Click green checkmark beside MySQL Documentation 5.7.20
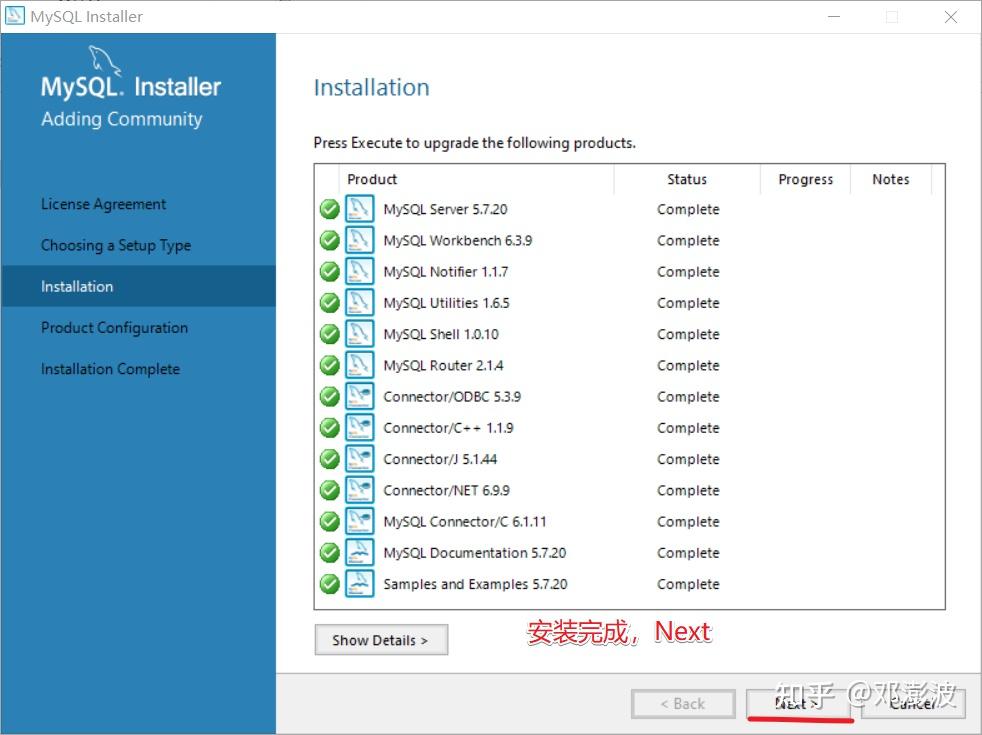 (329, 553)
